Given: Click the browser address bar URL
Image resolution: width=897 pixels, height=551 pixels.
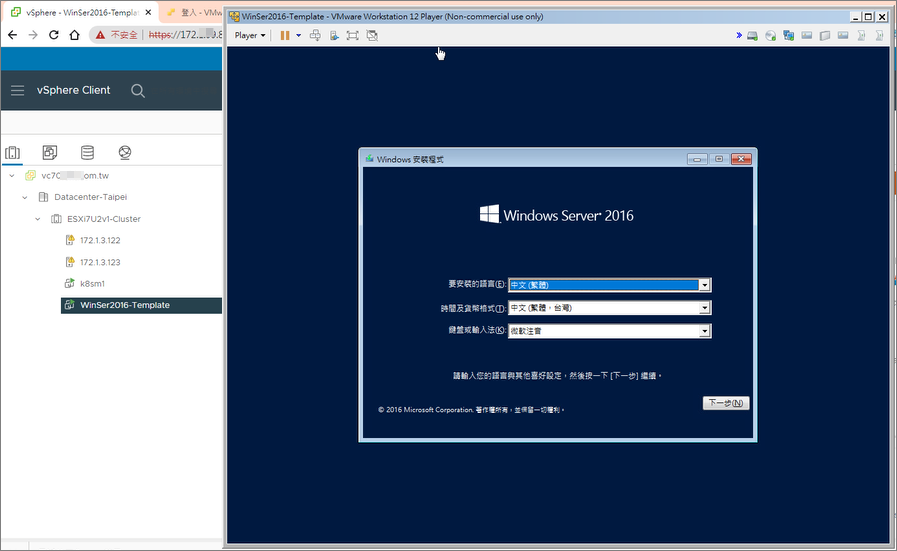Looking at the screenshot, I should 185,35.
